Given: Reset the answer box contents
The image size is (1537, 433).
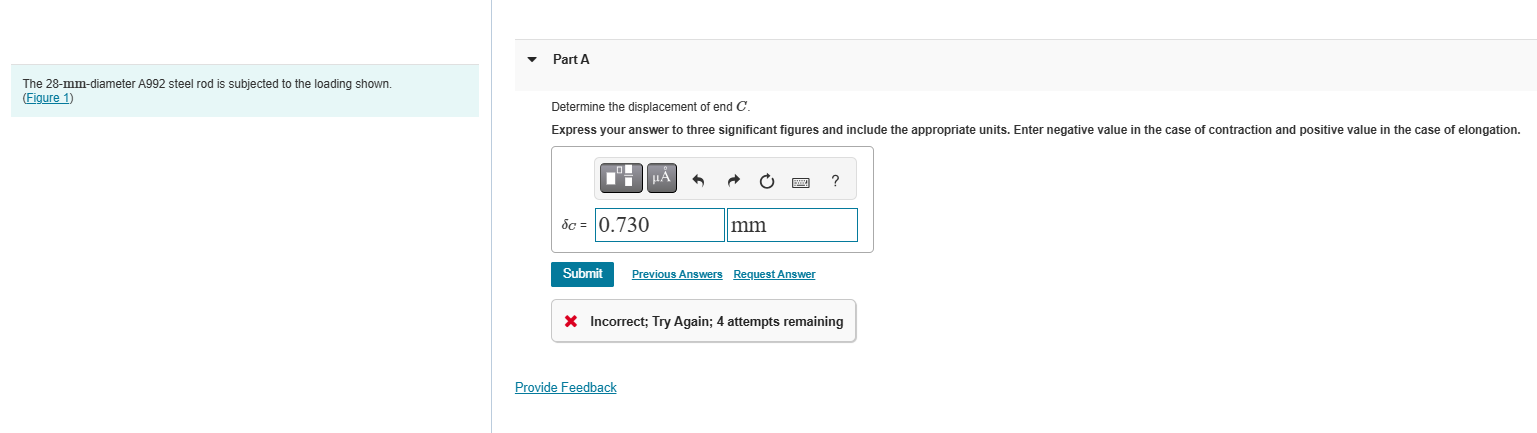Looking at the screenshot, I should (x=766, y=181).
